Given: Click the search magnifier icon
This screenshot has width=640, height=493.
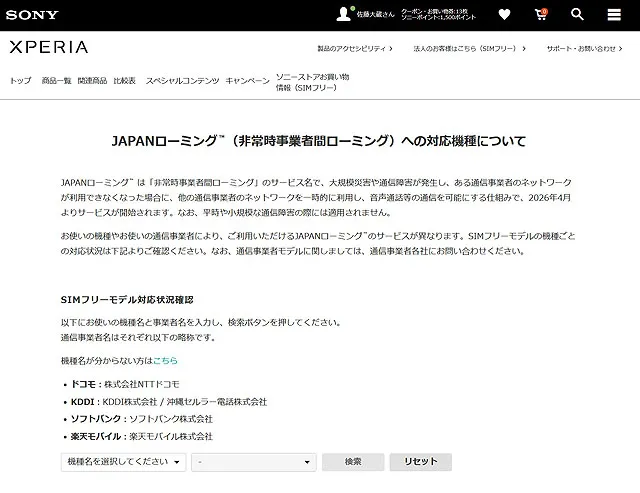Looking at the screenshot, I should pos(577,15).
